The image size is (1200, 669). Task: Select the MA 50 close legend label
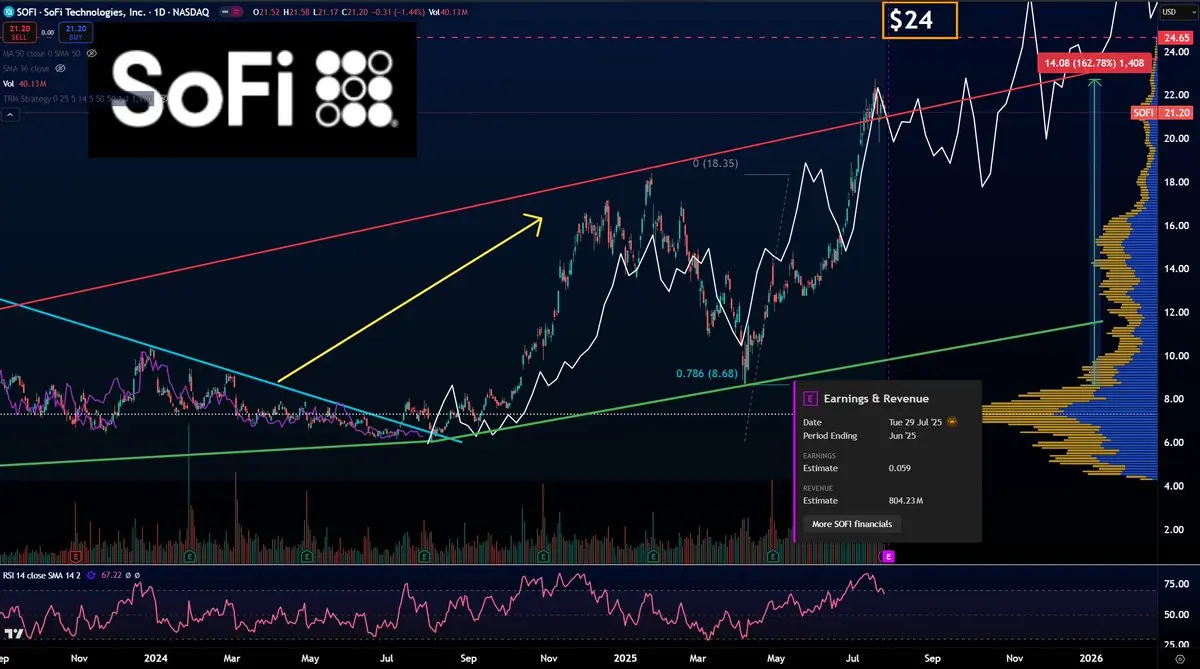(x=43, y=52)
